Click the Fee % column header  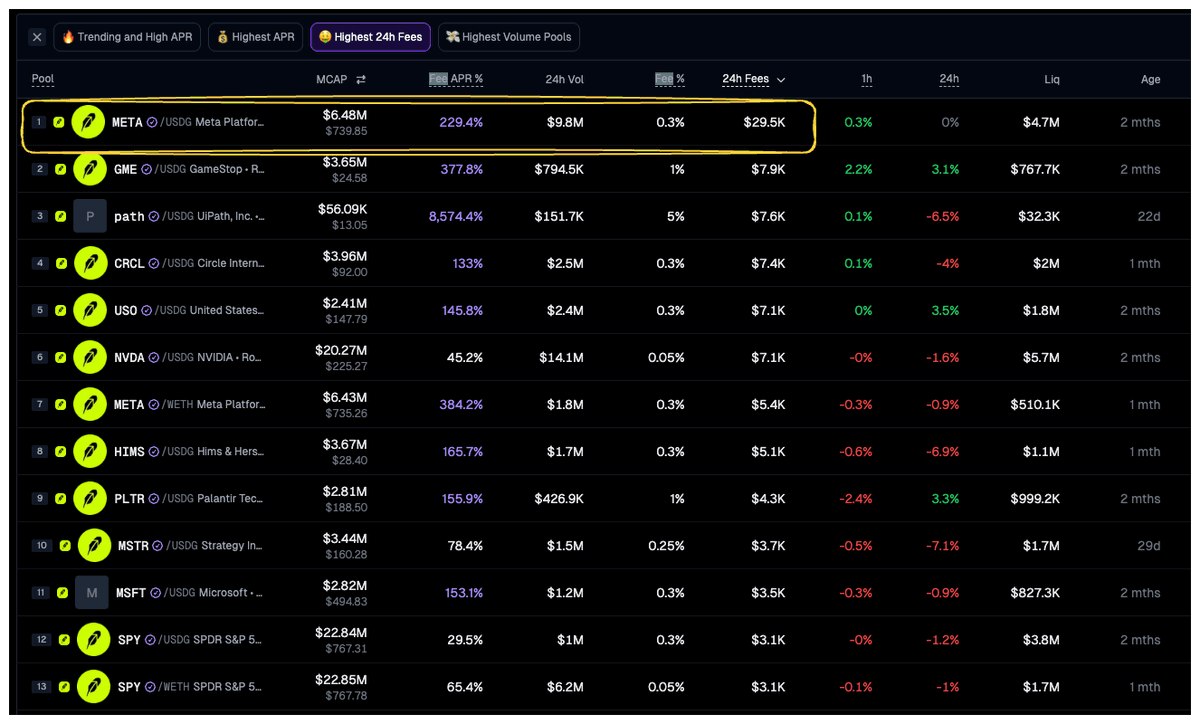pos(670,79)
